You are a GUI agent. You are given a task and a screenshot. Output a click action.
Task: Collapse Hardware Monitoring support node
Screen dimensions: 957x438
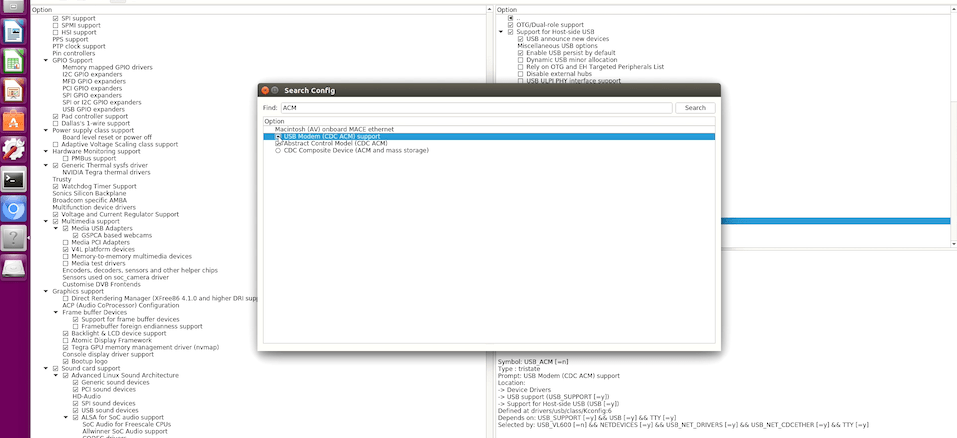coord(46,151)
